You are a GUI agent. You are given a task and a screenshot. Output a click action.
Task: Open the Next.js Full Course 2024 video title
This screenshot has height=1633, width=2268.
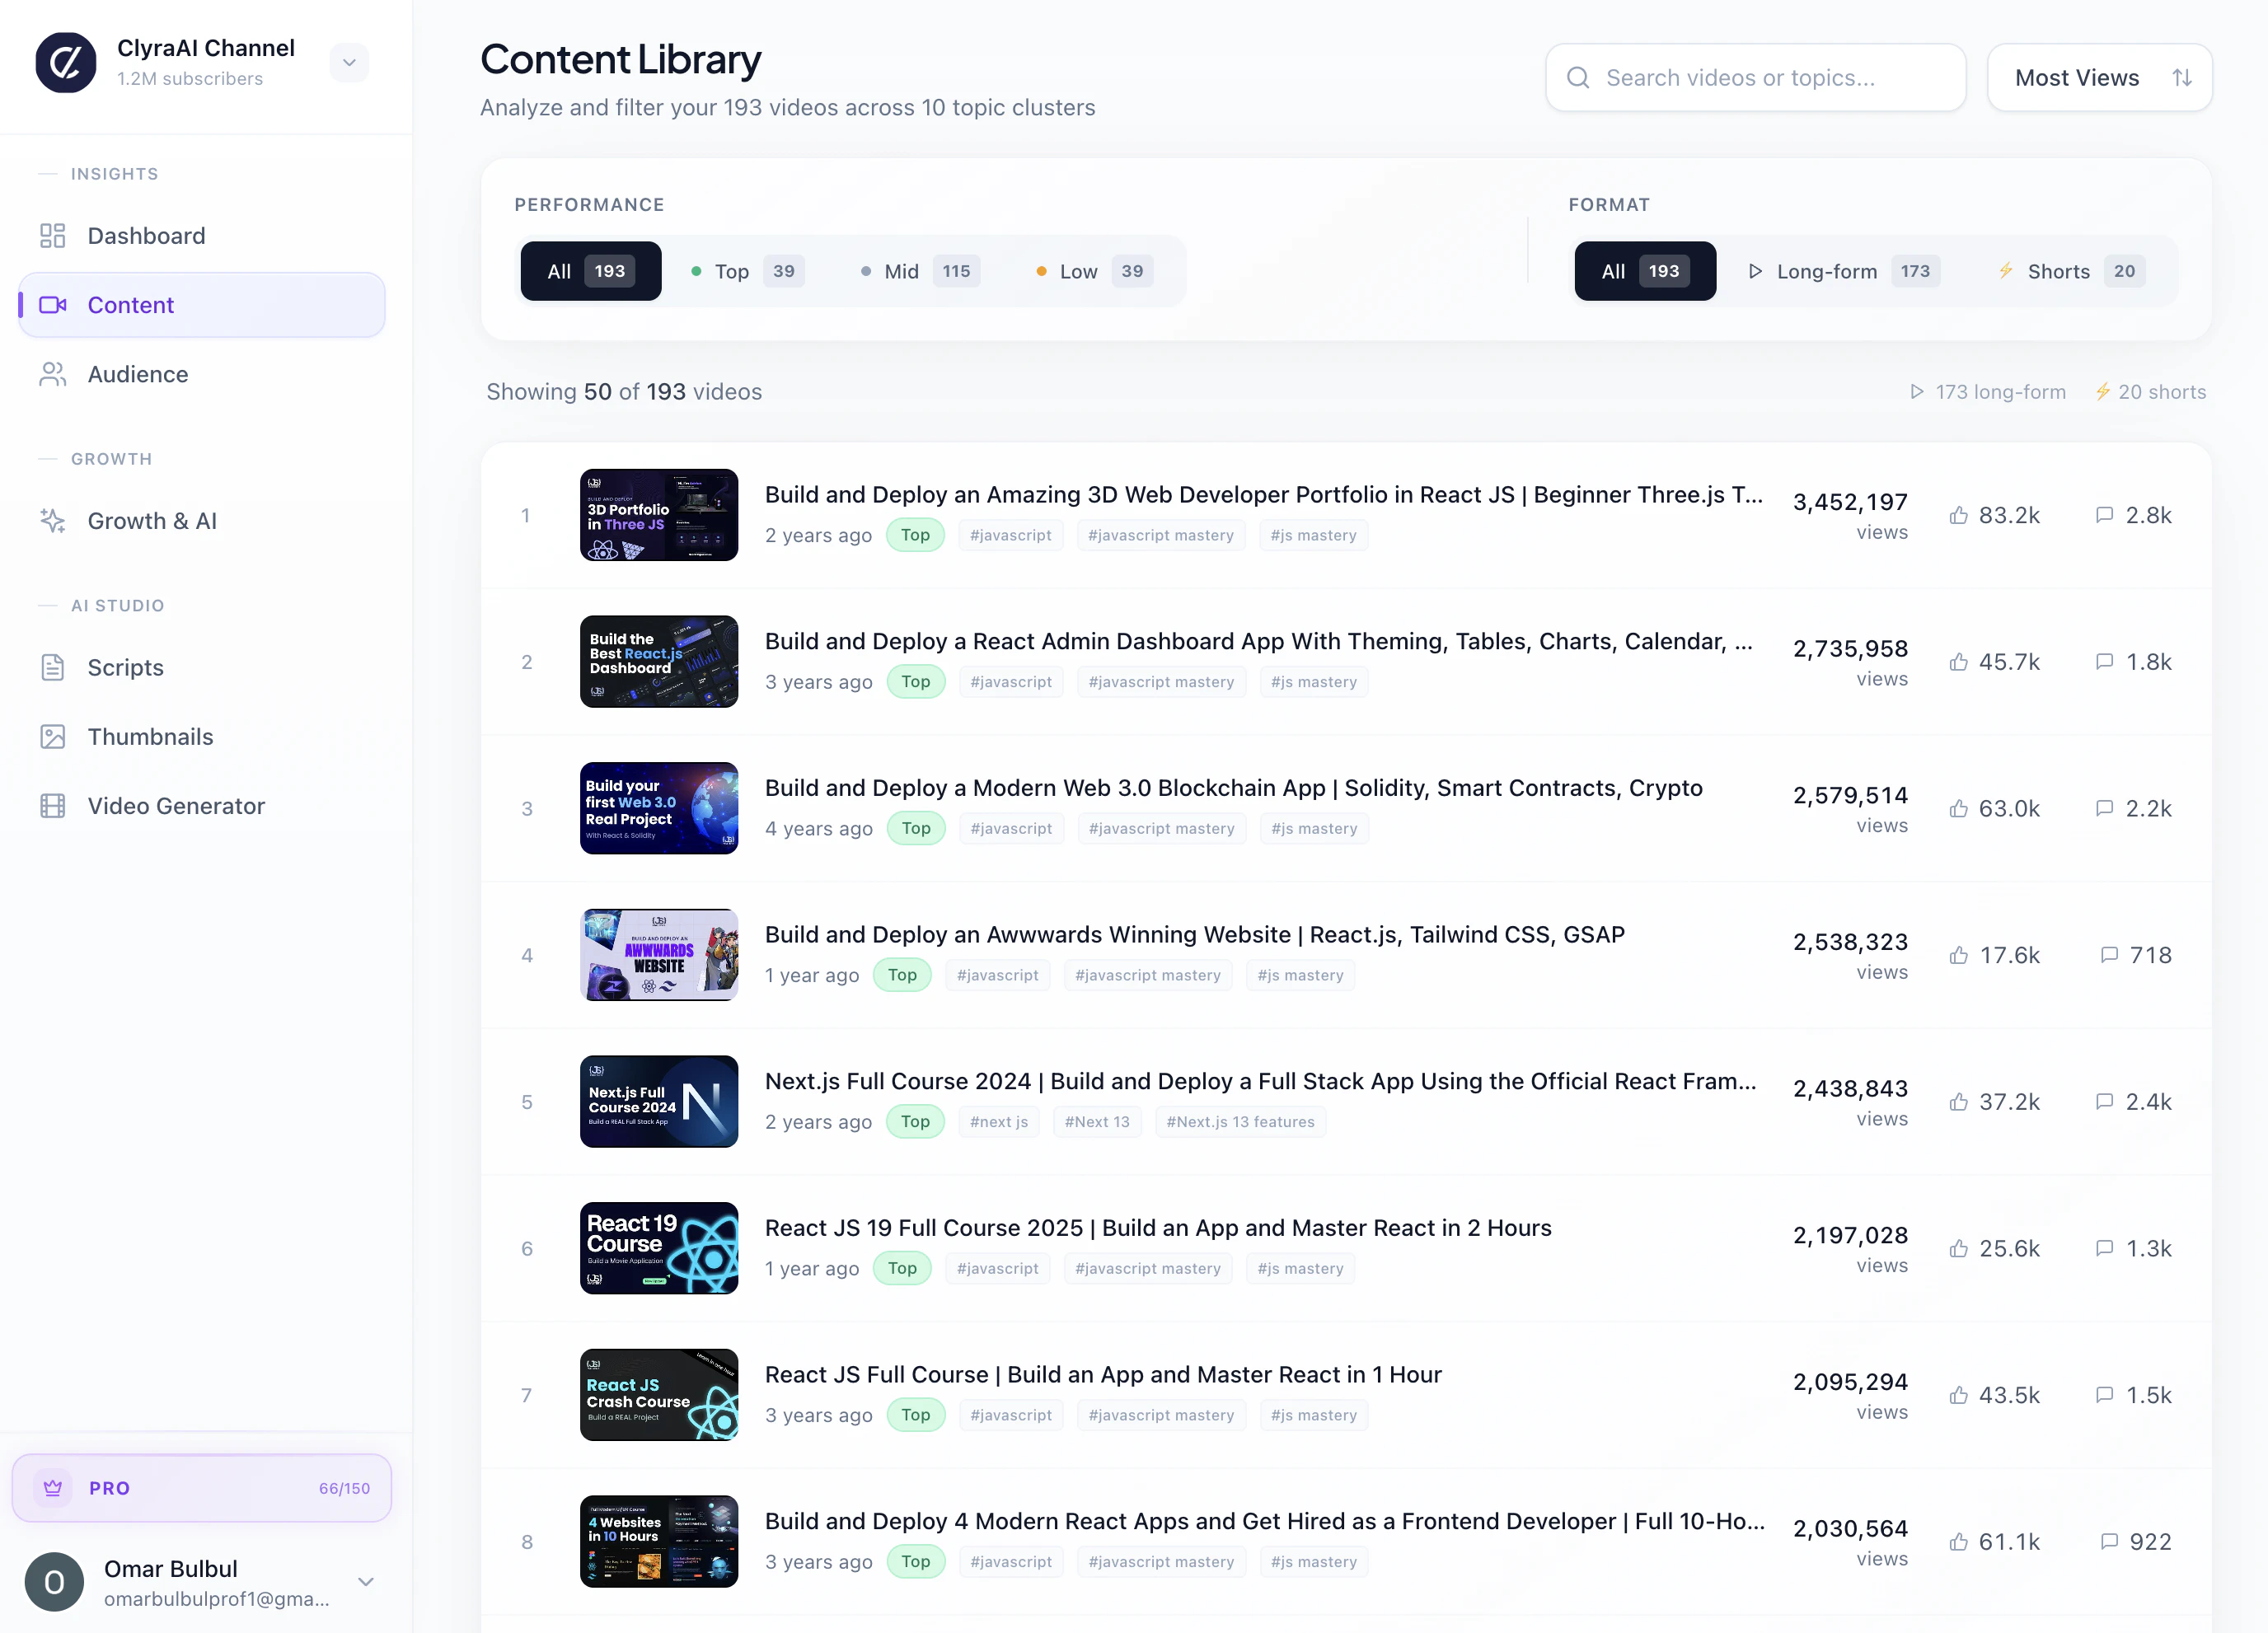[x=1260, y=1081]
